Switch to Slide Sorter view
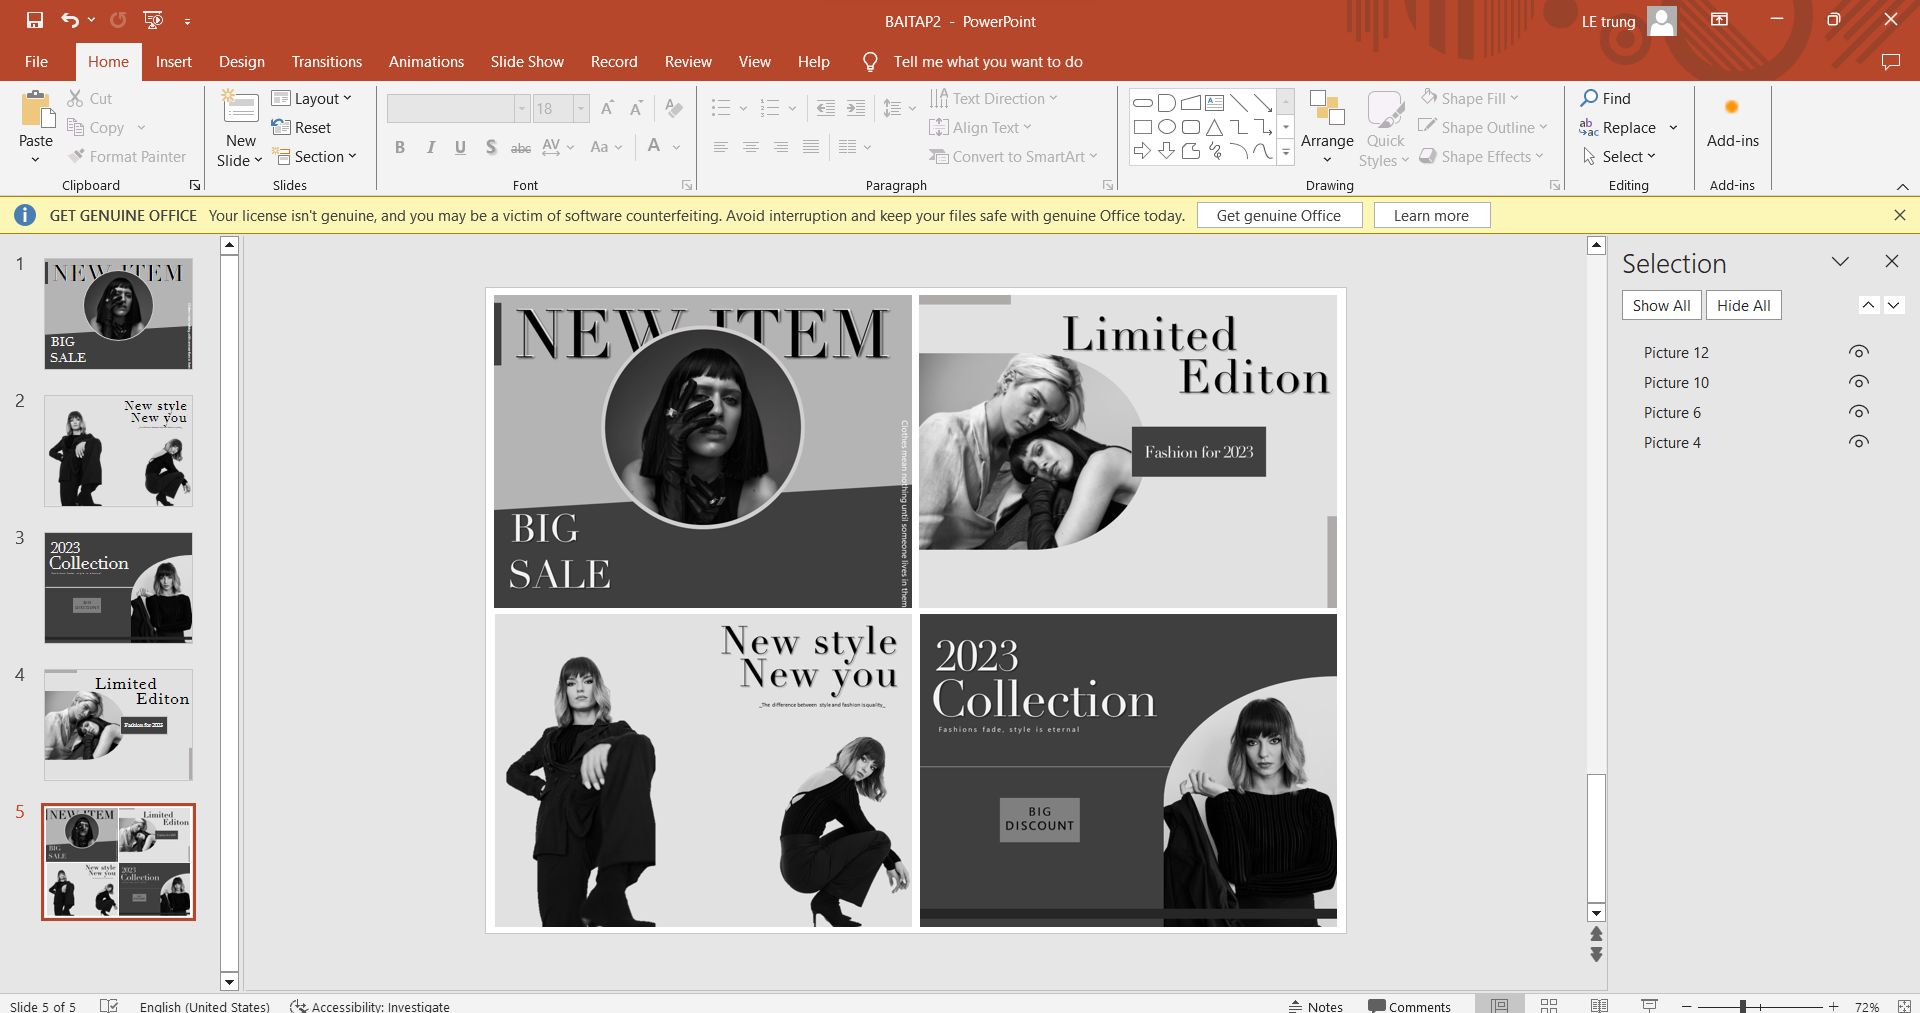This screenshot has height=1013, width=1920. click(x=1549, y=1006)
